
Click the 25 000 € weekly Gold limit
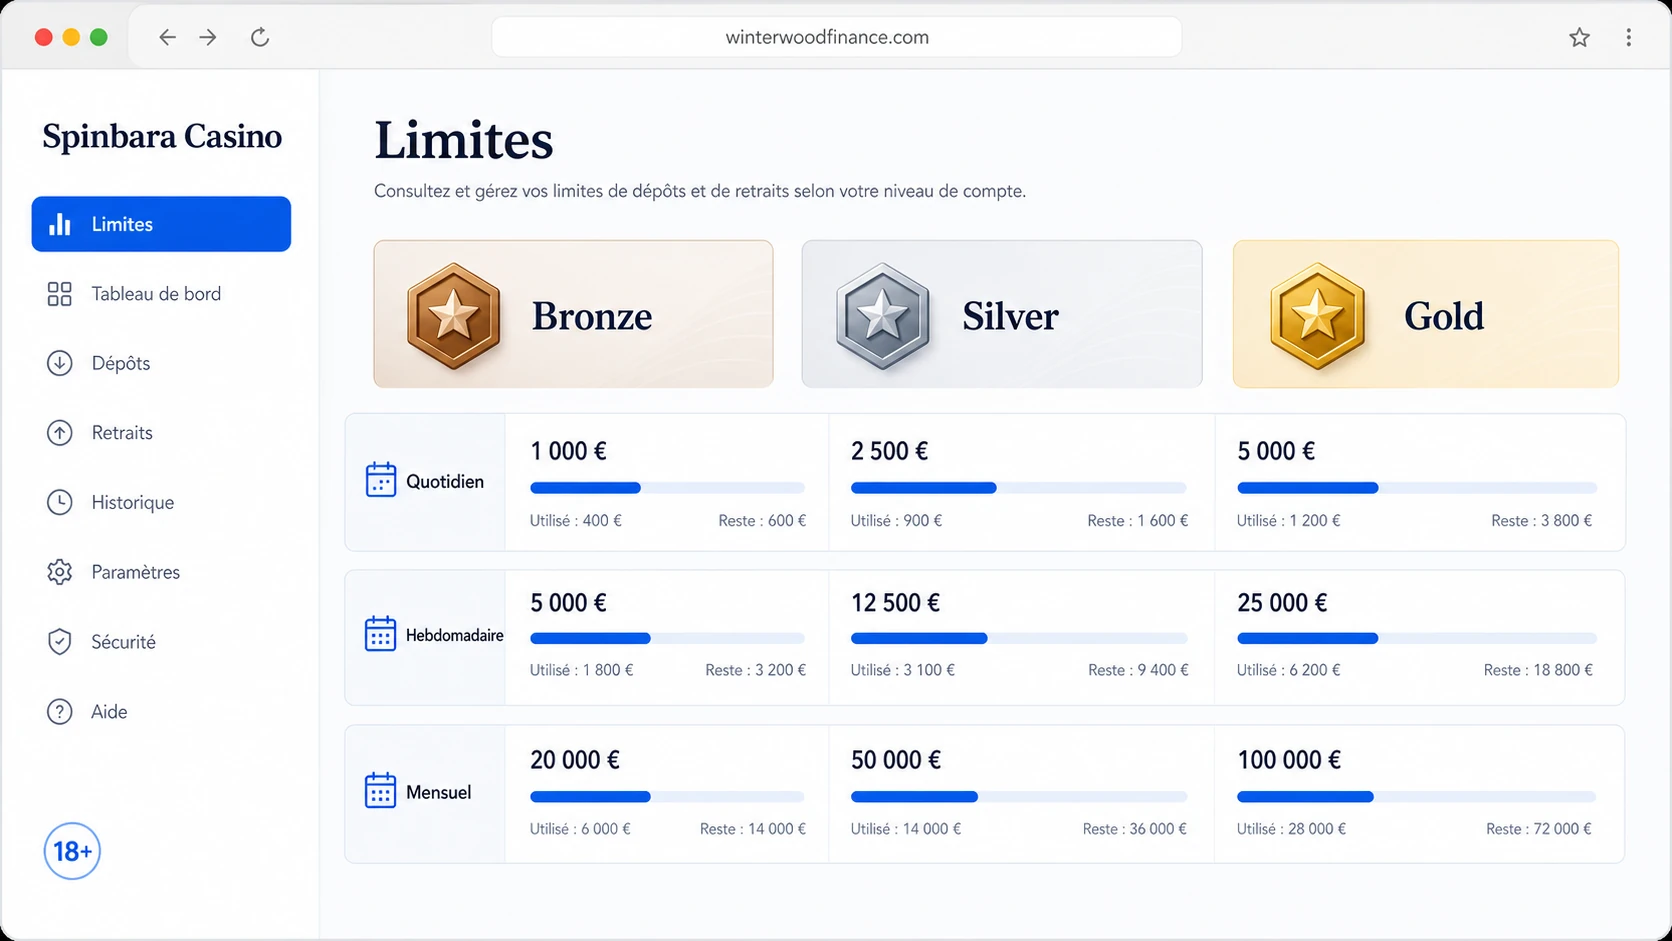pos(1282,603)
